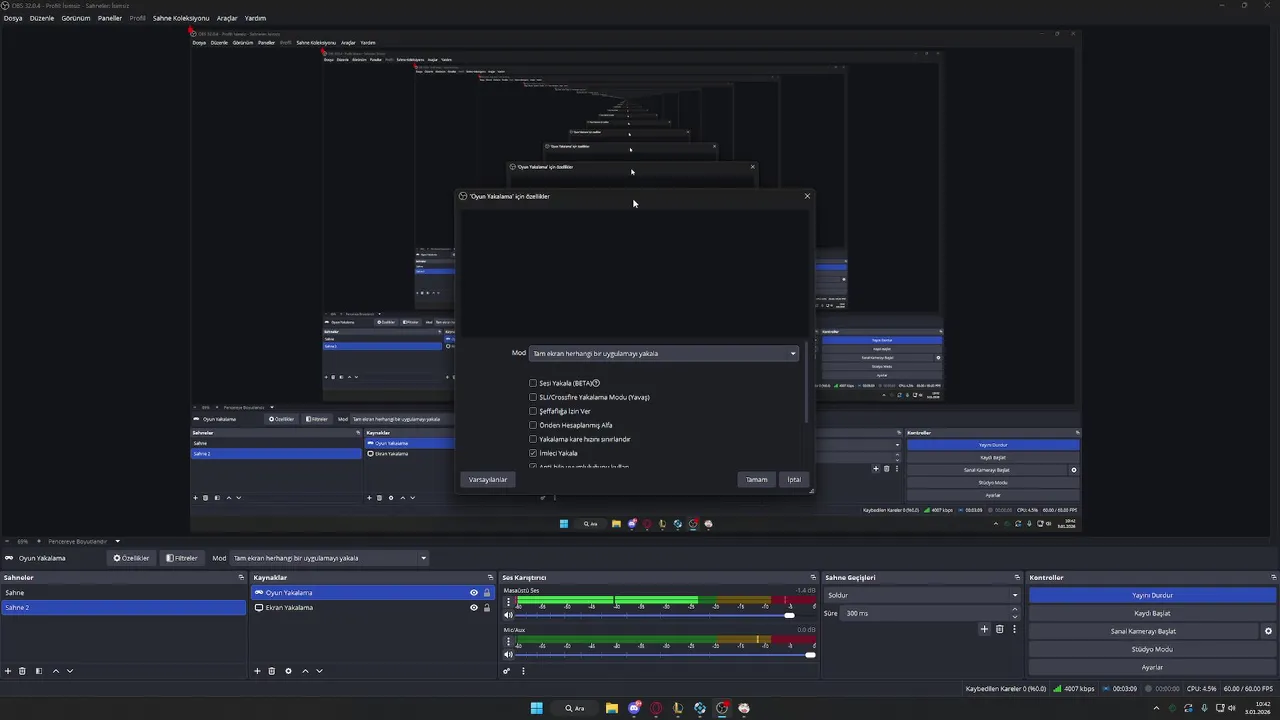Move scene down using Sahneler down arrow
The height and width of the screenshot is (720, 1280).
point(70,671)
